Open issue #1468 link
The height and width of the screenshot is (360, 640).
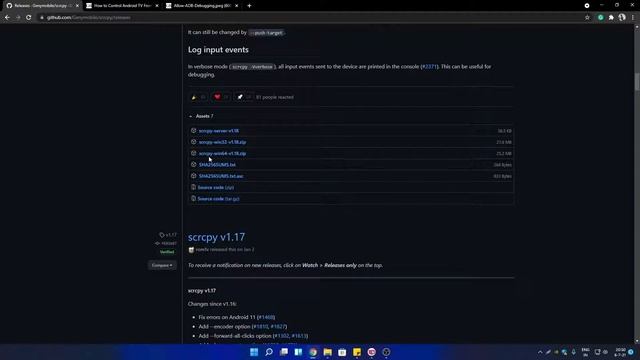click(x=266, y=317)
